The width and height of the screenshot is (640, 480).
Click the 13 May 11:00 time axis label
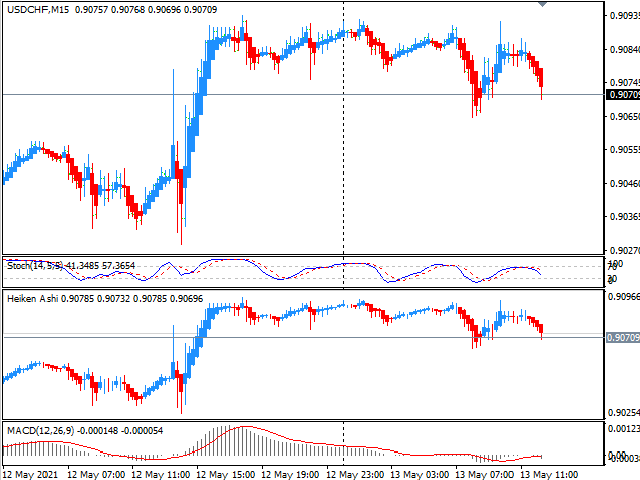(x=549, y=475)
